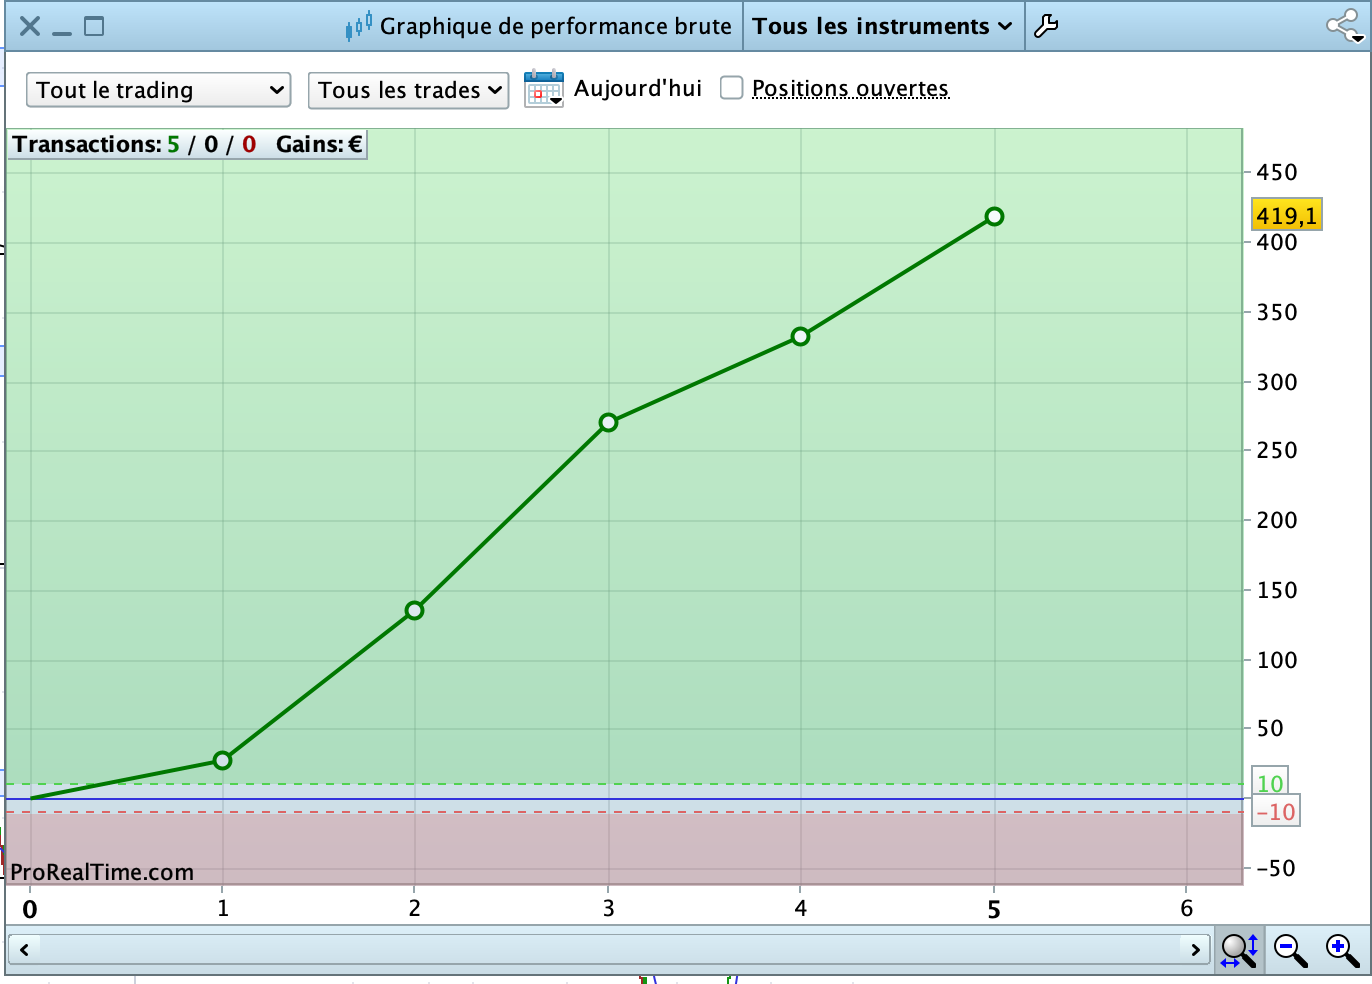The image size is (1372, 984).
Task: Close the performance chart window
Action: point(30,26)
